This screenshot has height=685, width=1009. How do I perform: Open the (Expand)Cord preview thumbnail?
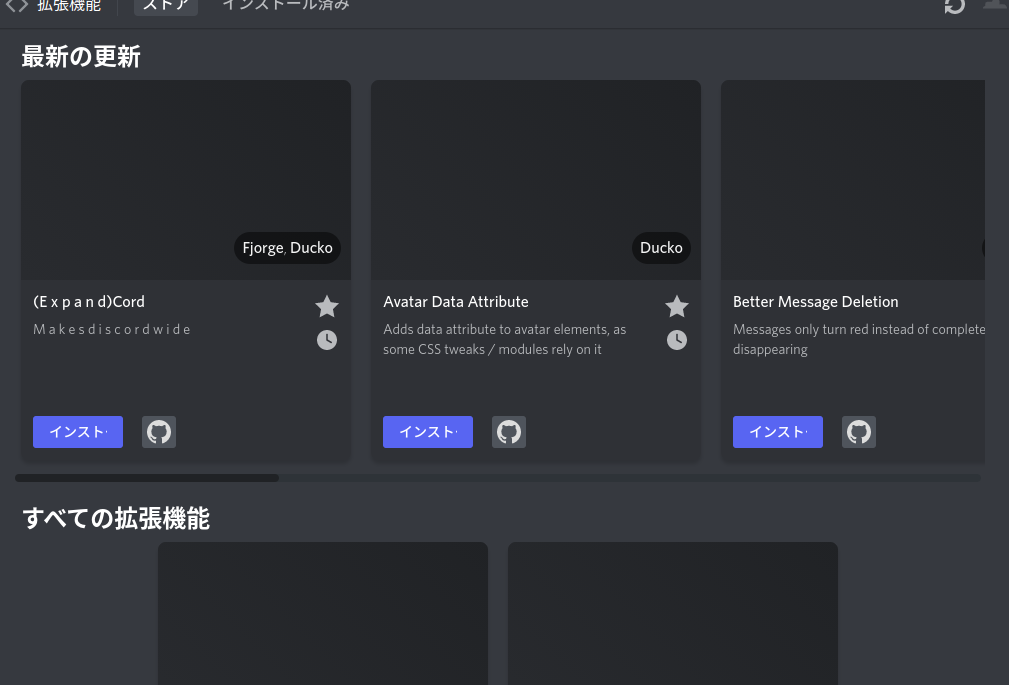click(186, 180)
